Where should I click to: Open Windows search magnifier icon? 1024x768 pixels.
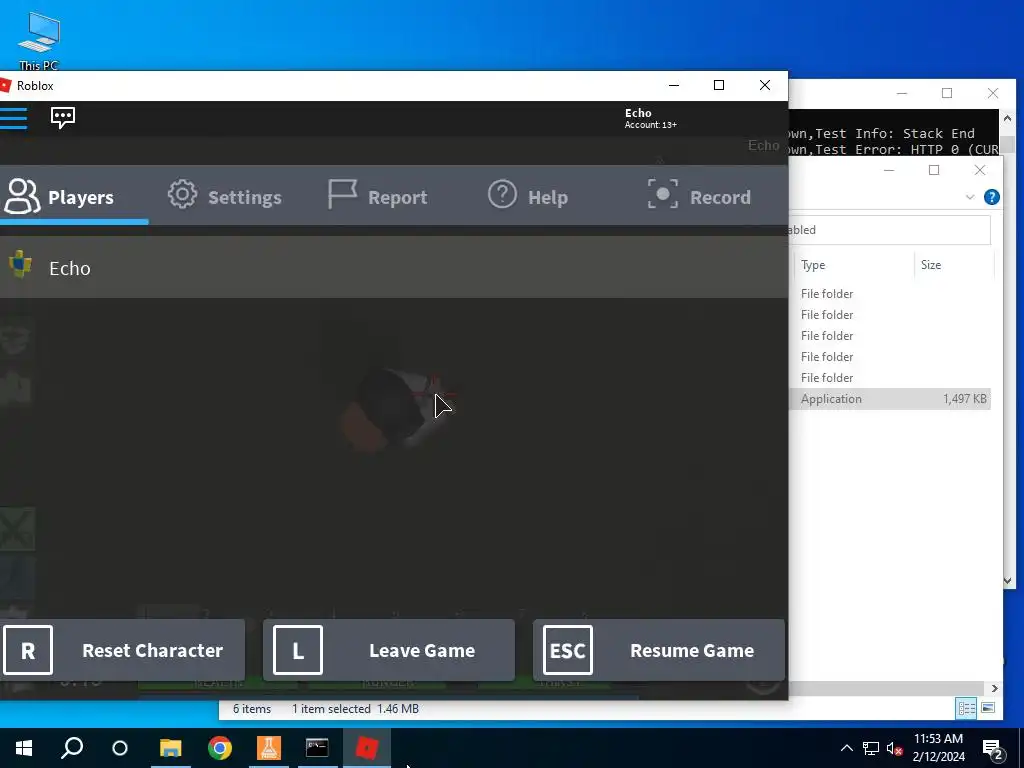tap(72, 748)
